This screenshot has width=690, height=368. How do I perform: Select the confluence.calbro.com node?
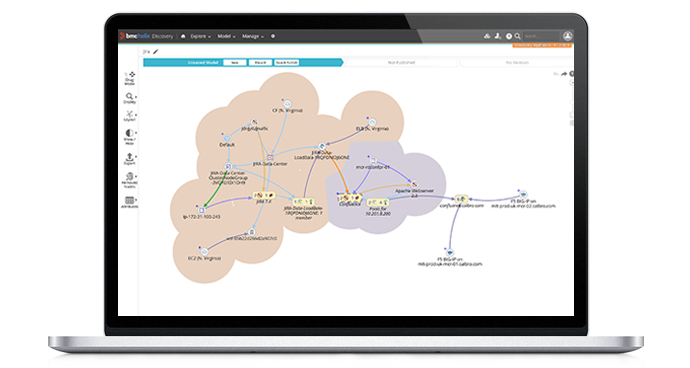[x=461, y=199]
